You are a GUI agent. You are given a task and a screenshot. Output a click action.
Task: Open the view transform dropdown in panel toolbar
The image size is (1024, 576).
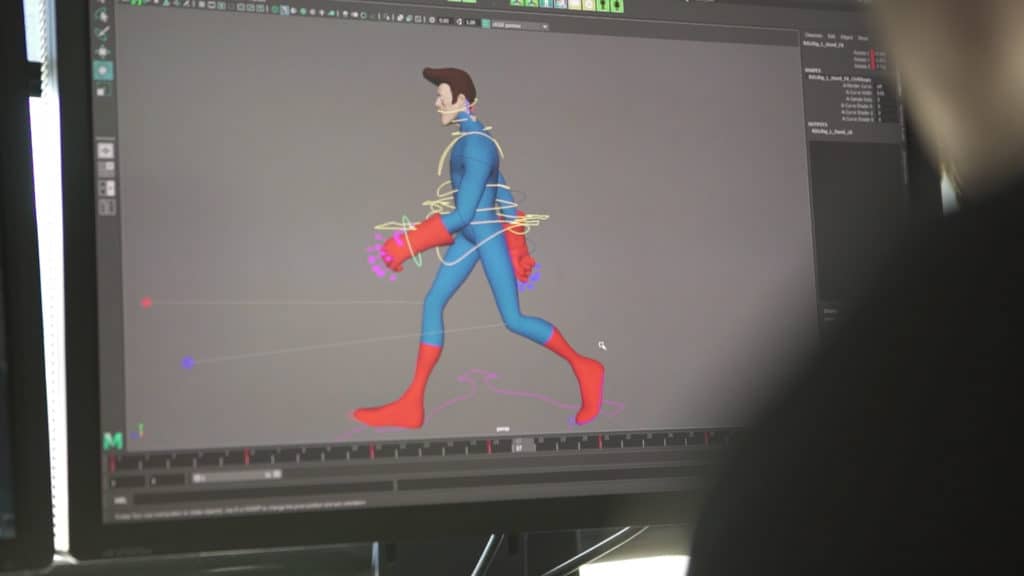coord(520,25)
